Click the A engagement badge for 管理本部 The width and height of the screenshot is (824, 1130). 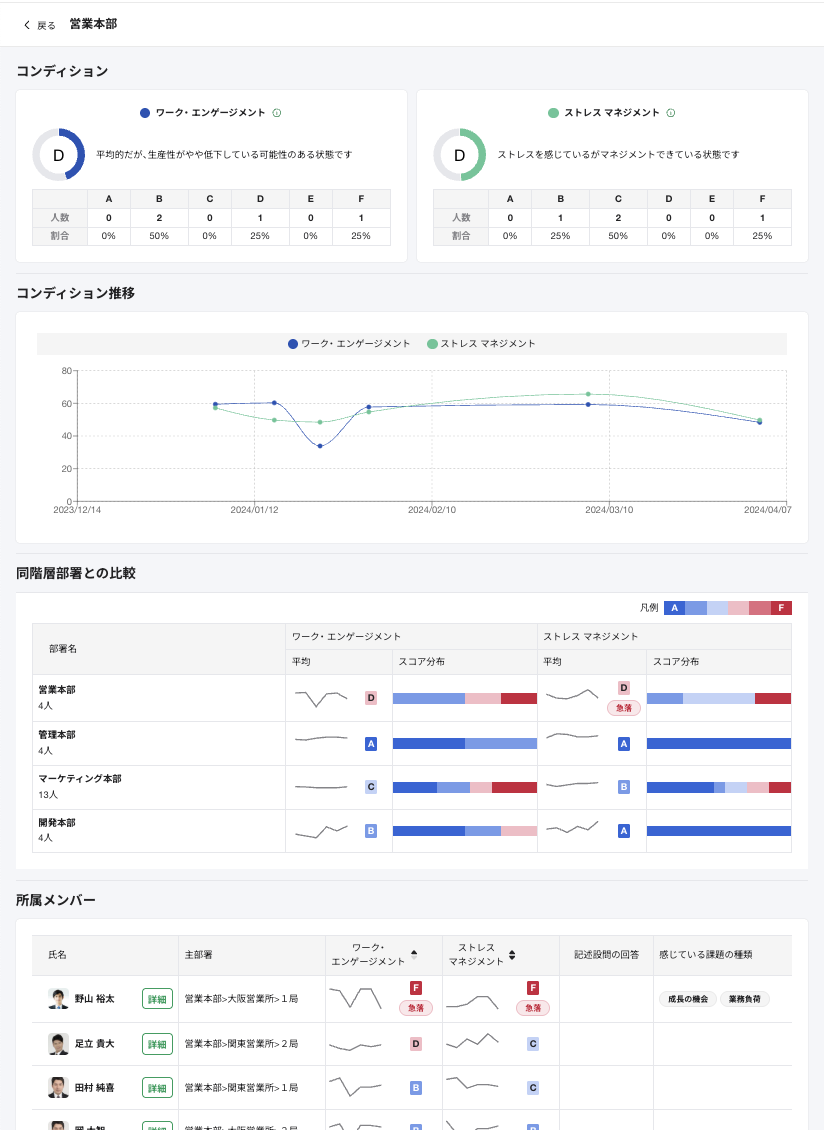pyautogui.click(x=371, y=744)
